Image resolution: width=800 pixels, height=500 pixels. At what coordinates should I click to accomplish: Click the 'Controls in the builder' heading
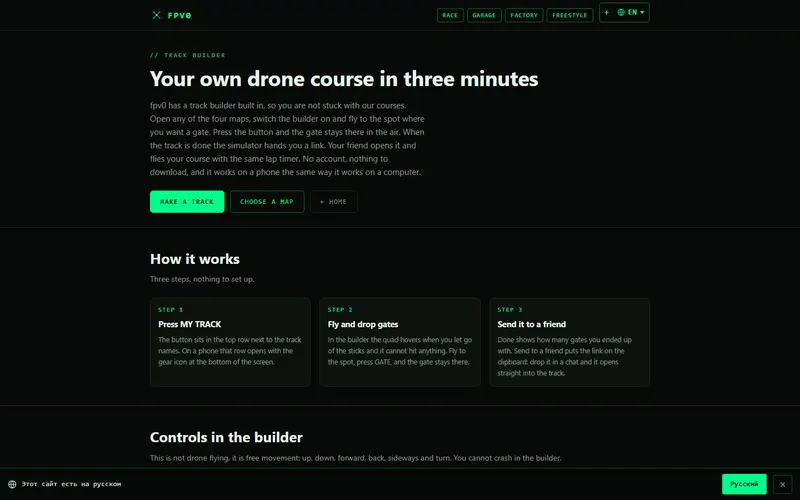click(226, 437)
